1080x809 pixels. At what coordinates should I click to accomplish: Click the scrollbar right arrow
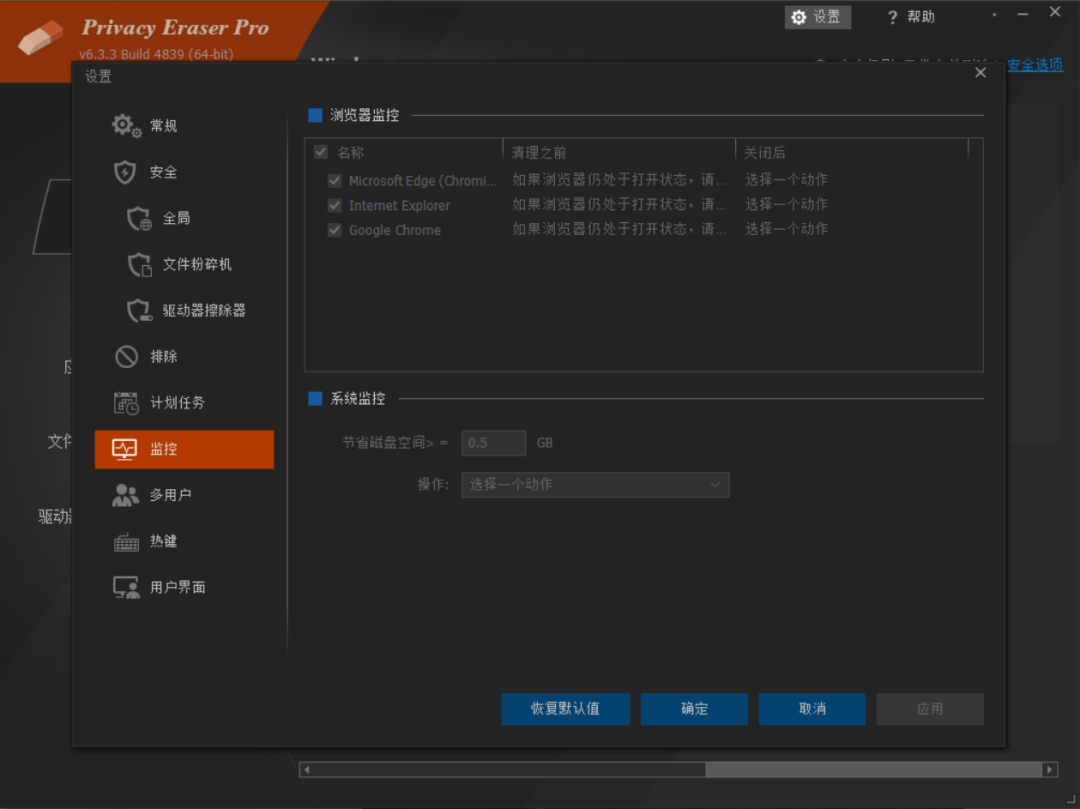(x=1050, y=770)
